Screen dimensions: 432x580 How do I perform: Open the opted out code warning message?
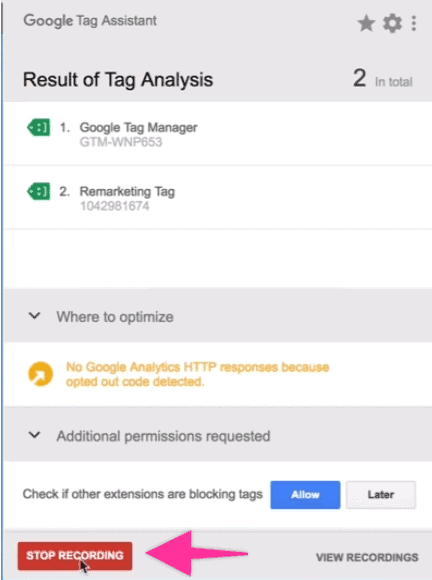[198, 374]
